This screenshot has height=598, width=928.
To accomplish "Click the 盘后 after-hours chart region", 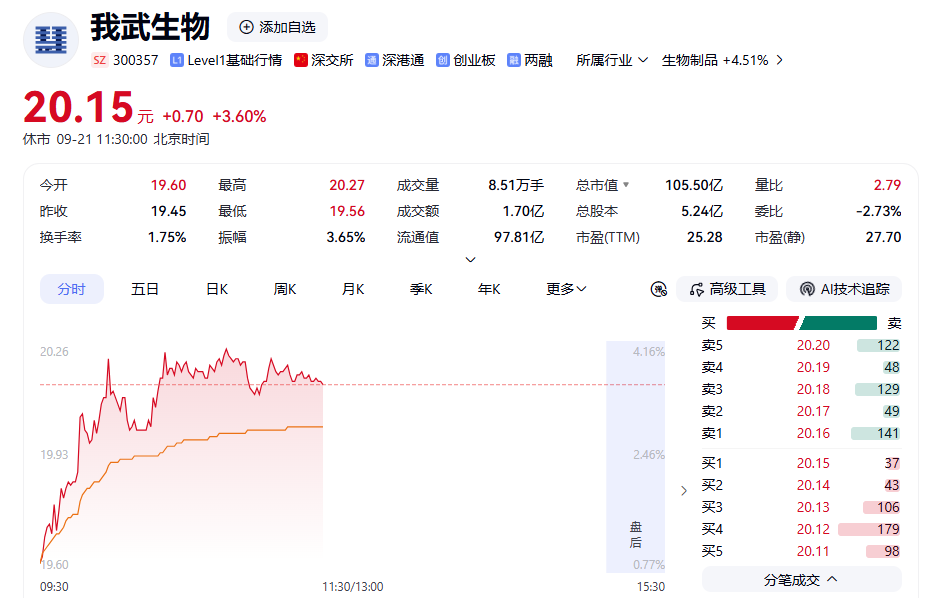I will click(635, 456).
